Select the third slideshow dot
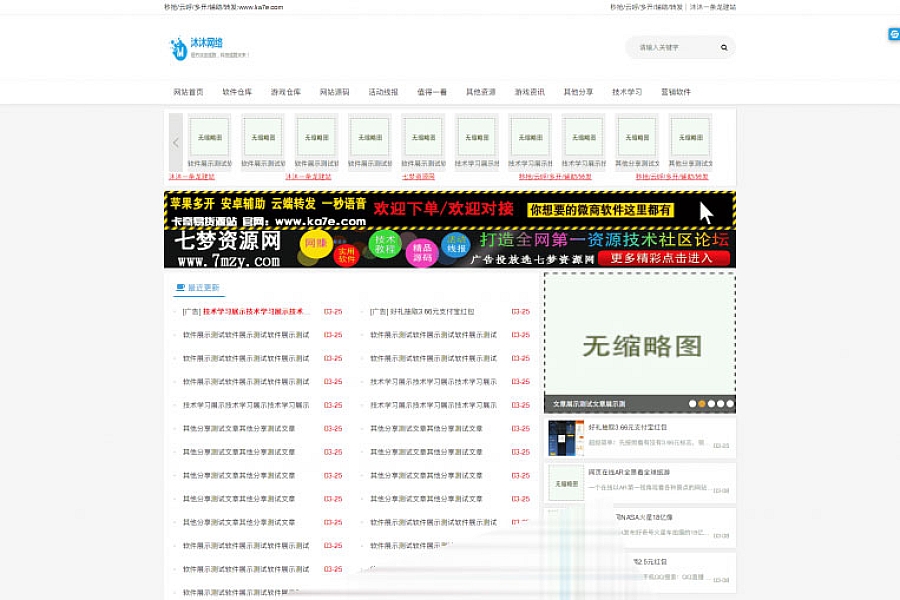Viewport: 900px width, 600px height. 711,404
